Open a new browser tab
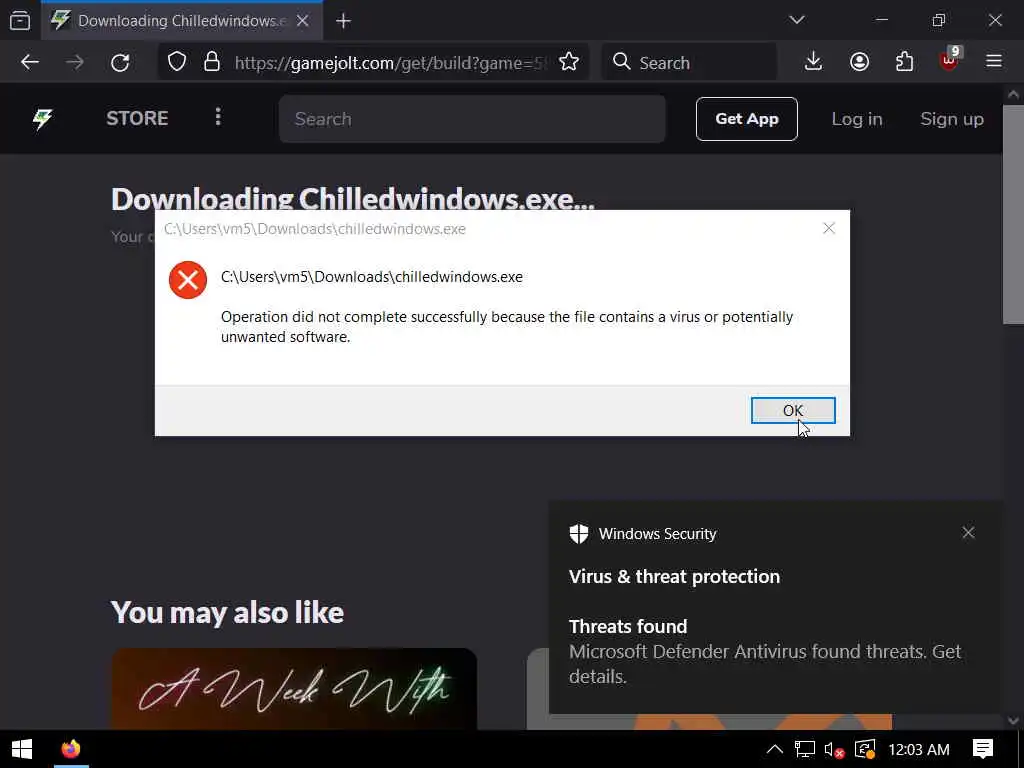The width and height of the screenshot is (1024, 768). 343,22
